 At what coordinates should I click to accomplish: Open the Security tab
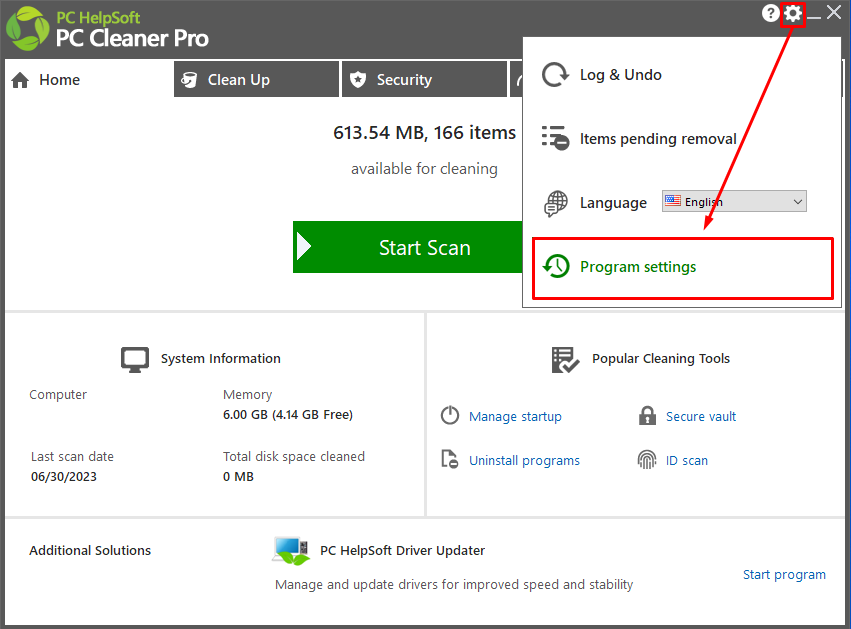tap(424, 79)
